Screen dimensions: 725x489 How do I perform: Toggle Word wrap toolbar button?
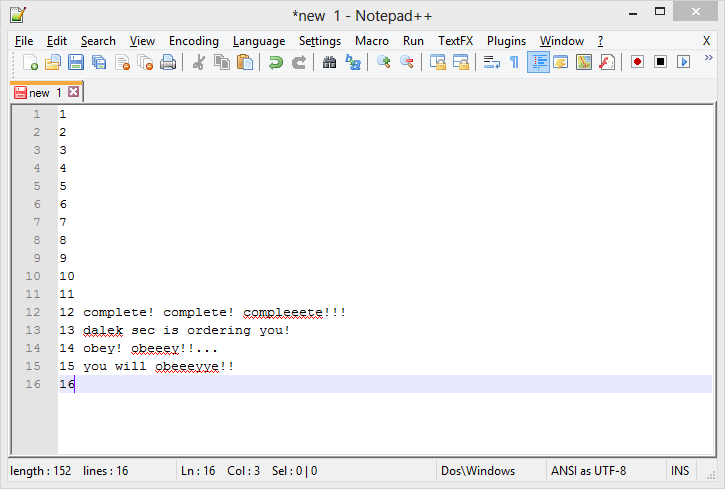pyautogui.click(x=491, y=62)
